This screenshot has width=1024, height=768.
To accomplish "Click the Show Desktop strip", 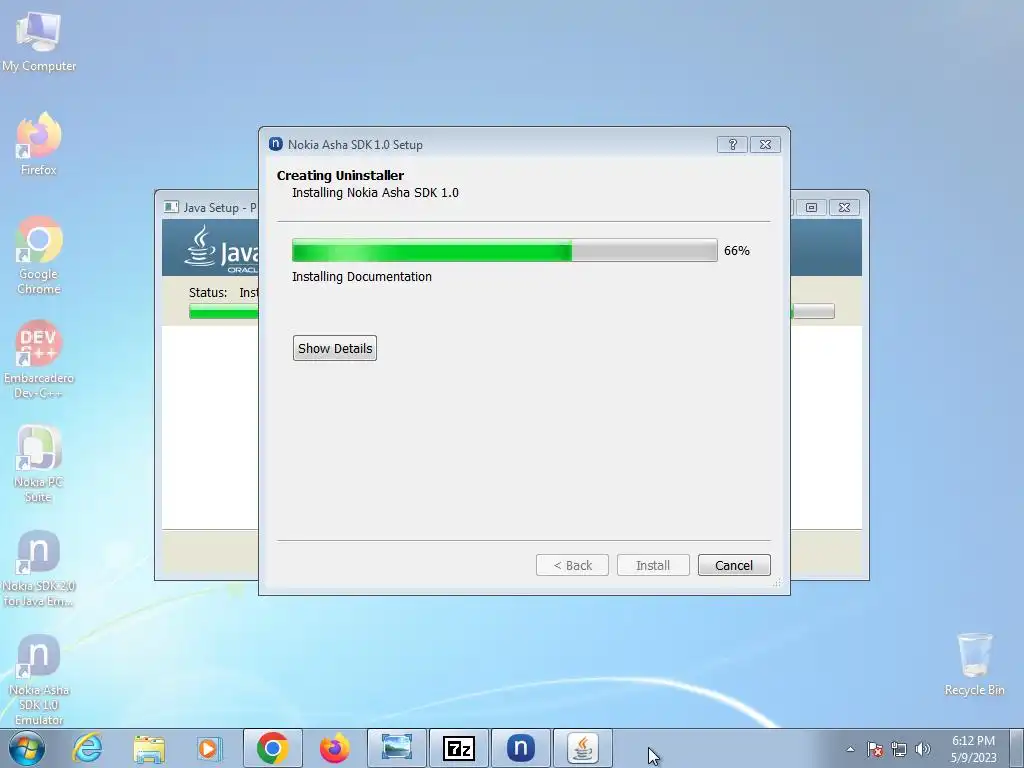I will 1017,748.
